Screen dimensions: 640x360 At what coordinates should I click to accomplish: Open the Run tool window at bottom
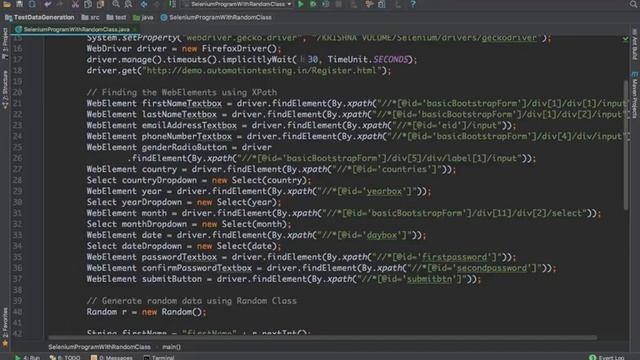click(27, 357)
